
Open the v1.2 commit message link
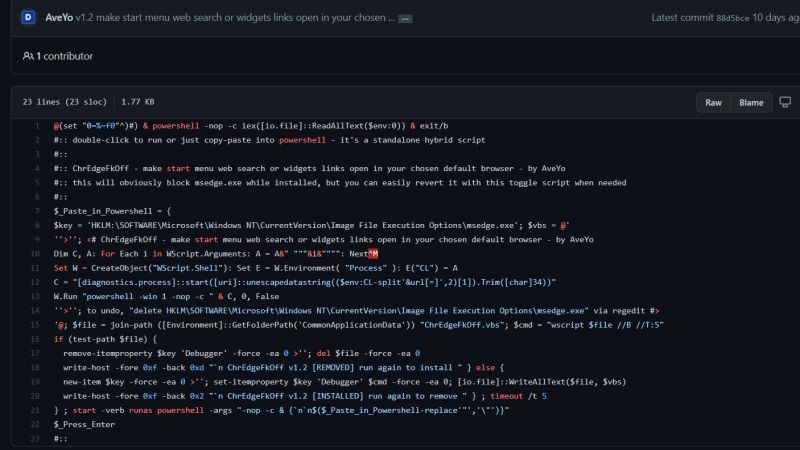pyautogui.click(x=235, y=17)
